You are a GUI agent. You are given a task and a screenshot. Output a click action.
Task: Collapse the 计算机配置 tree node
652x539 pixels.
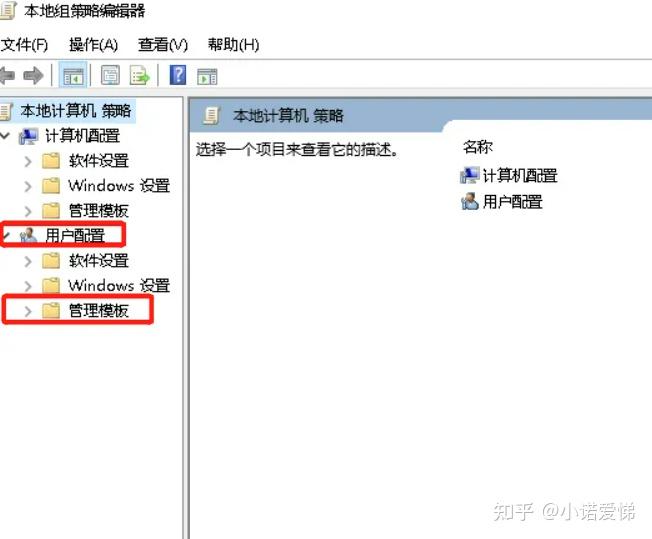click(x=5, y=136)
